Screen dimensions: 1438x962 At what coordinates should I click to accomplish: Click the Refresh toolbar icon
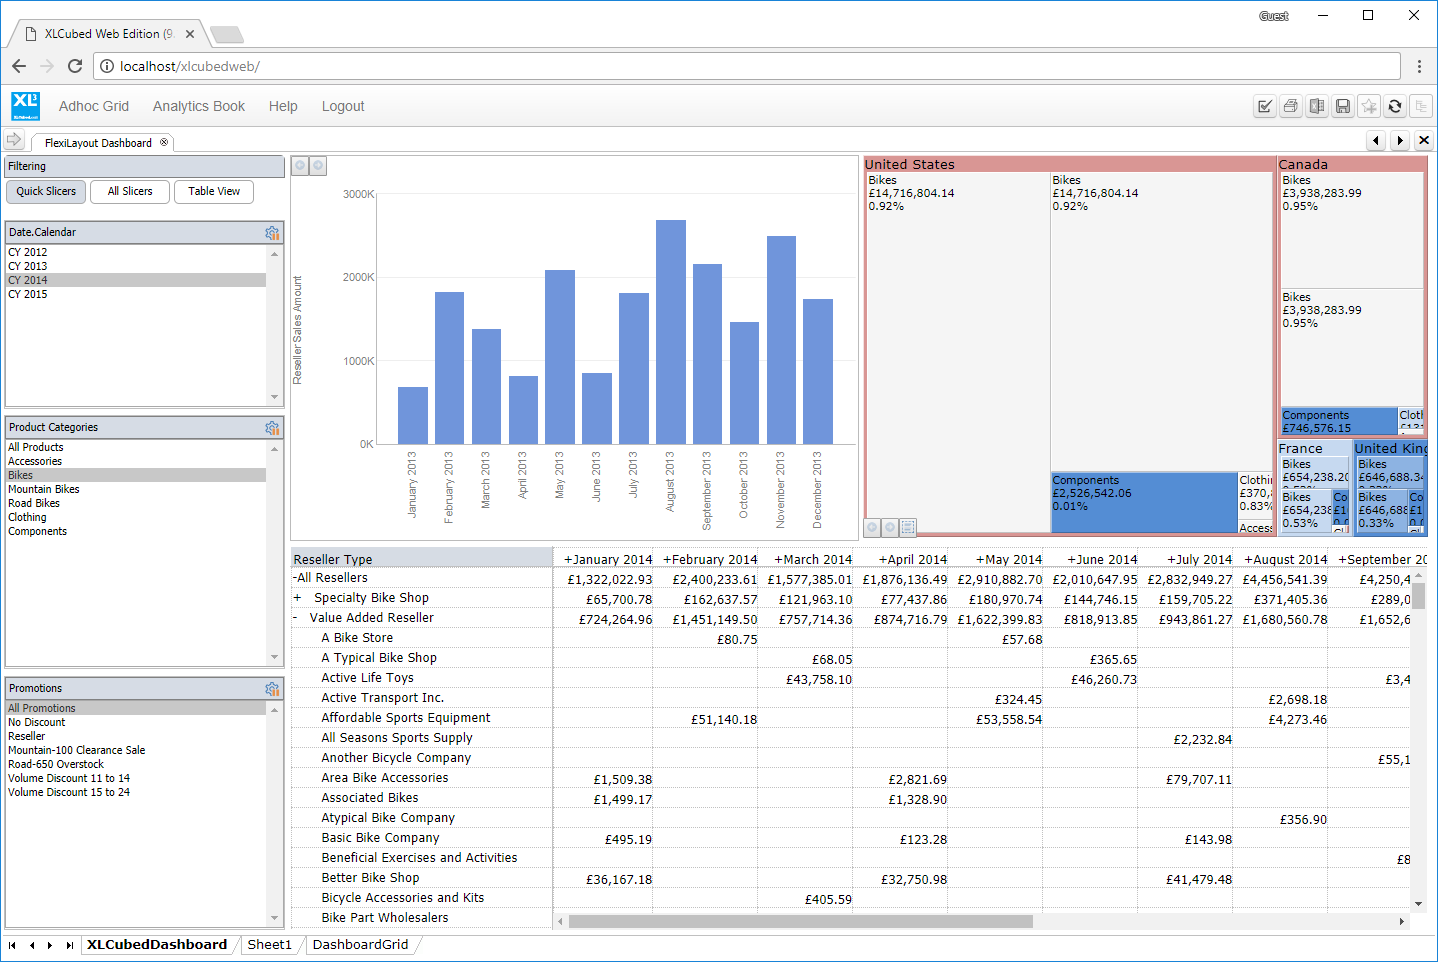(x=1395, y=106)
